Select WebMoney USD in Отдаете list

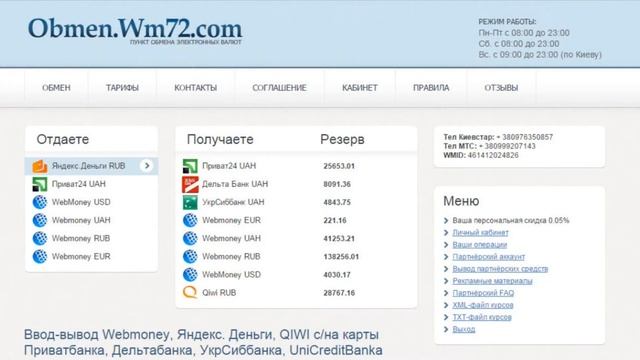coord(91,202)
